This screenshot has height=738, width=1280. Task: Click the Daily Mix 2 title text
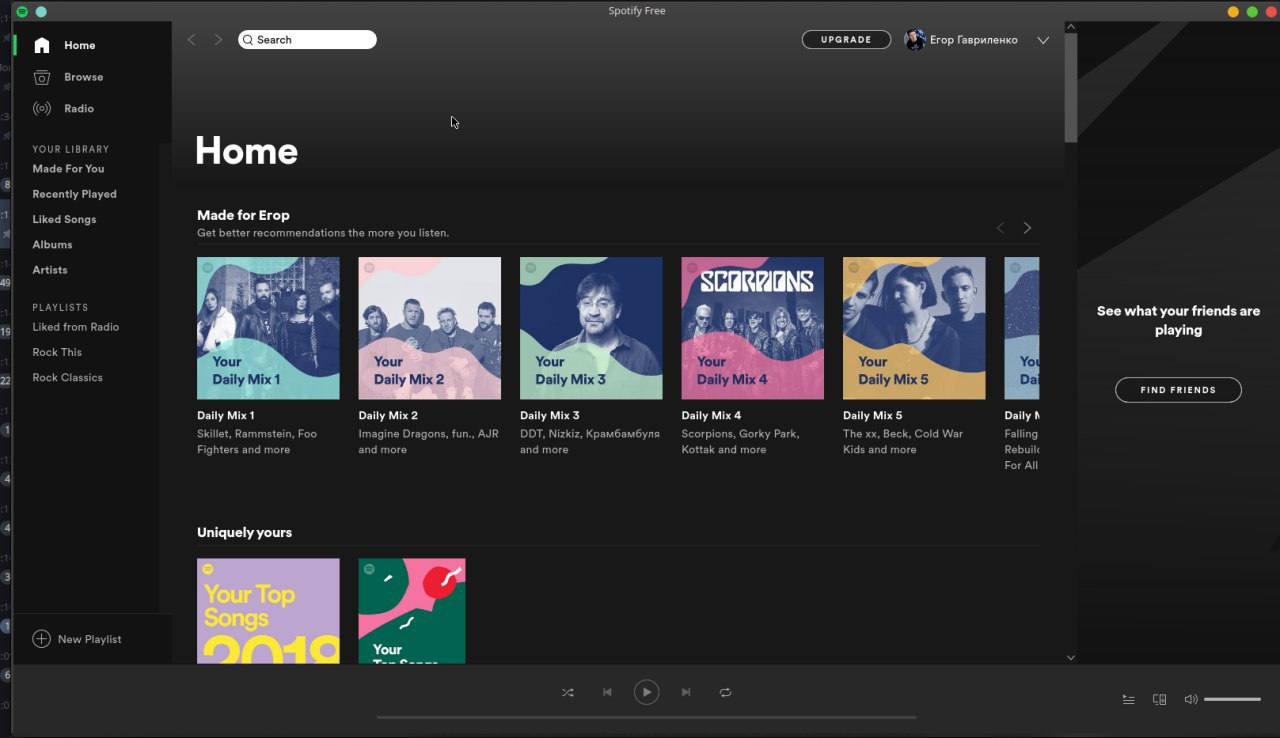tap(388, 415)
